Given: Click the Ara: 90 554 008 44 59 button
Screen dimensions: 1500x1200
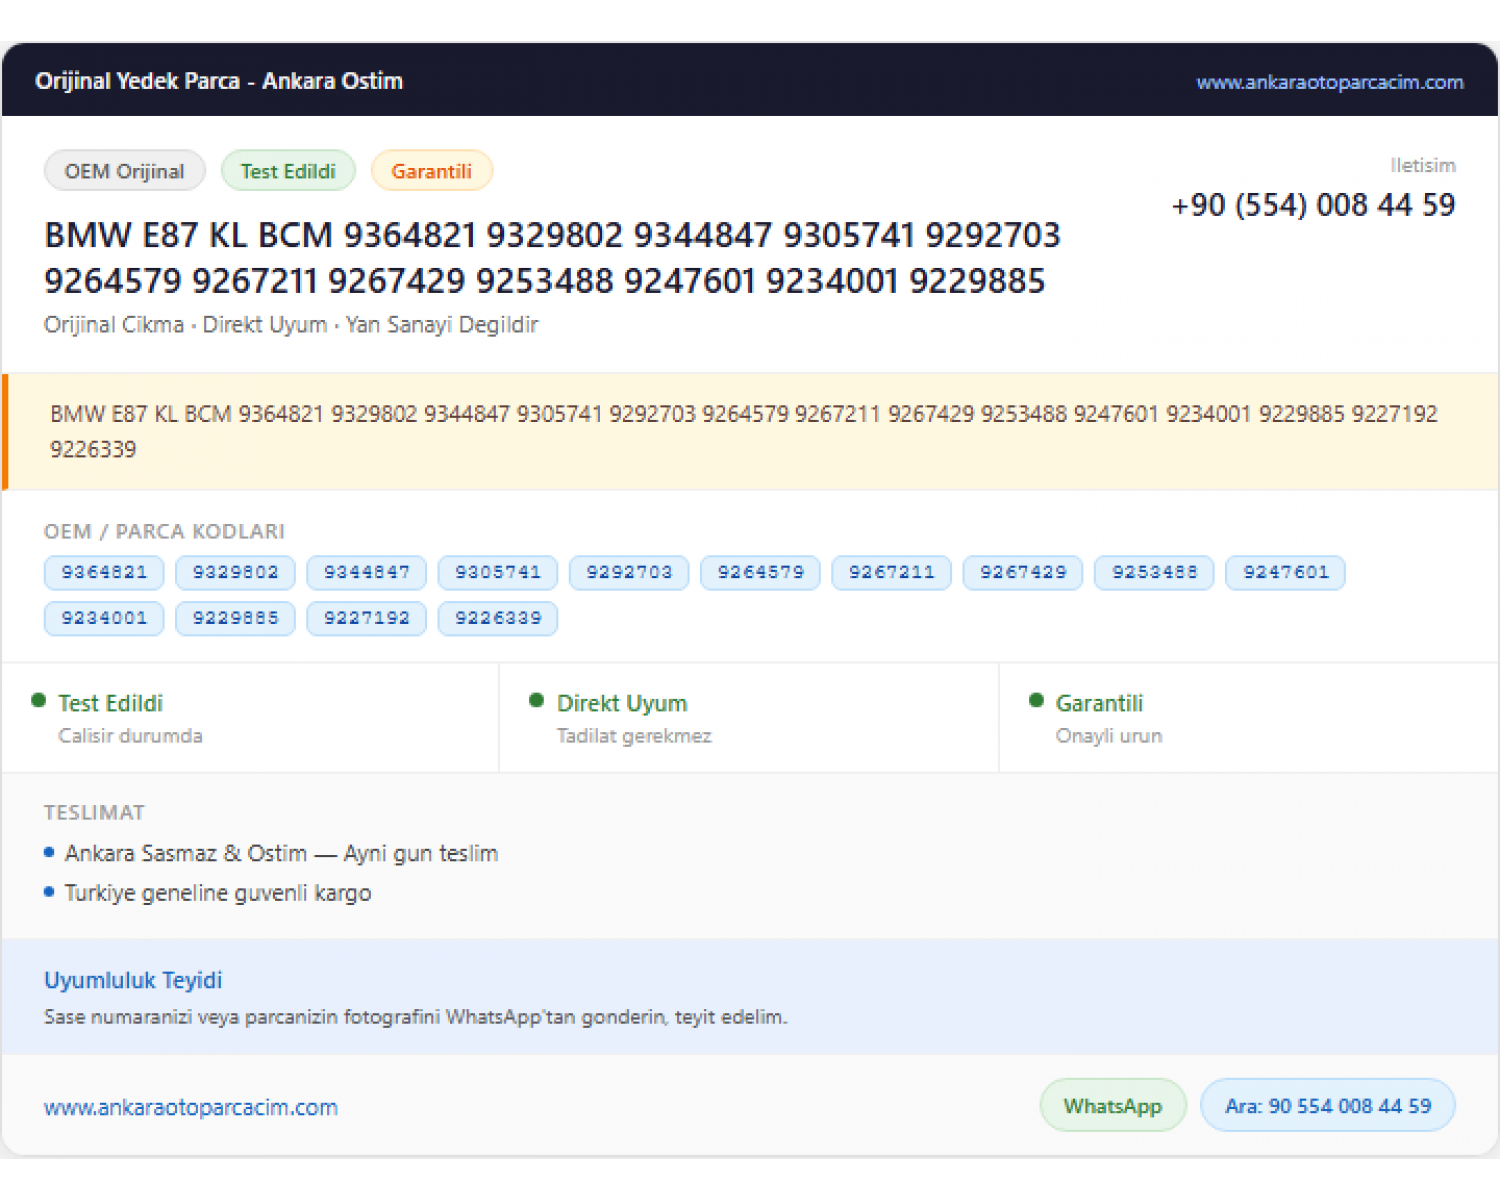Looking at the screenshot, I should (1328, 1106).
